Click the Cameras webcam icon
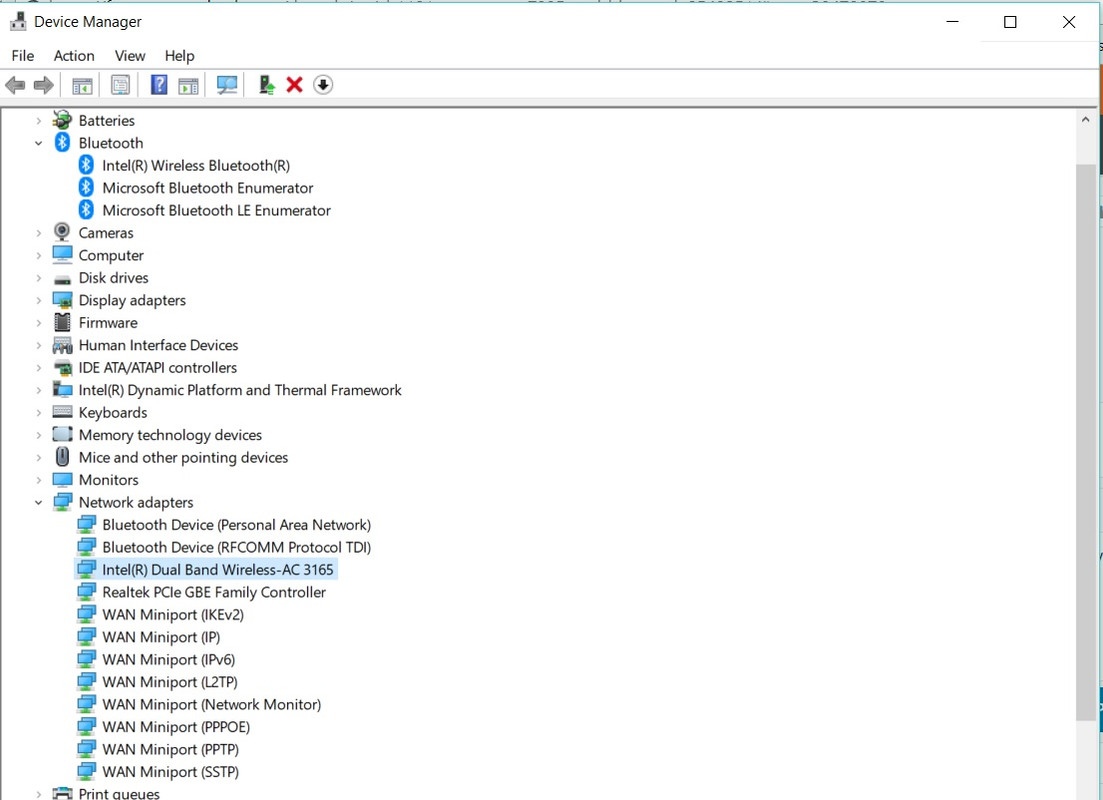The image size is (1103, 800). (x=62, y=232)
